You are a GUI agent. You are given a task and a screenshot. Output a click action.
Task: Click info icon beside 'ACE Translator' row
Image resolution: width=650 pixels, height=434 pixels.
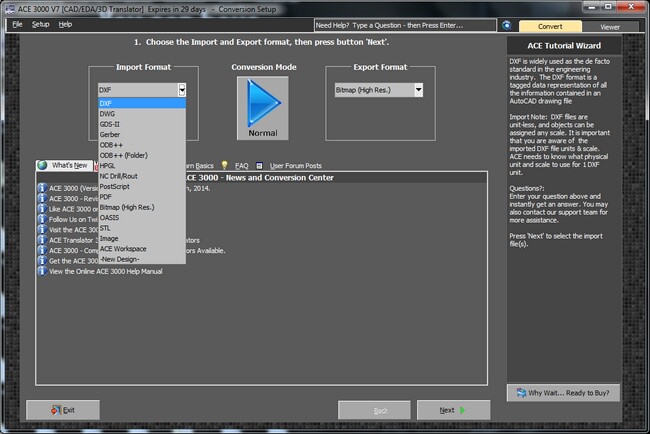(x=42, y=240)
